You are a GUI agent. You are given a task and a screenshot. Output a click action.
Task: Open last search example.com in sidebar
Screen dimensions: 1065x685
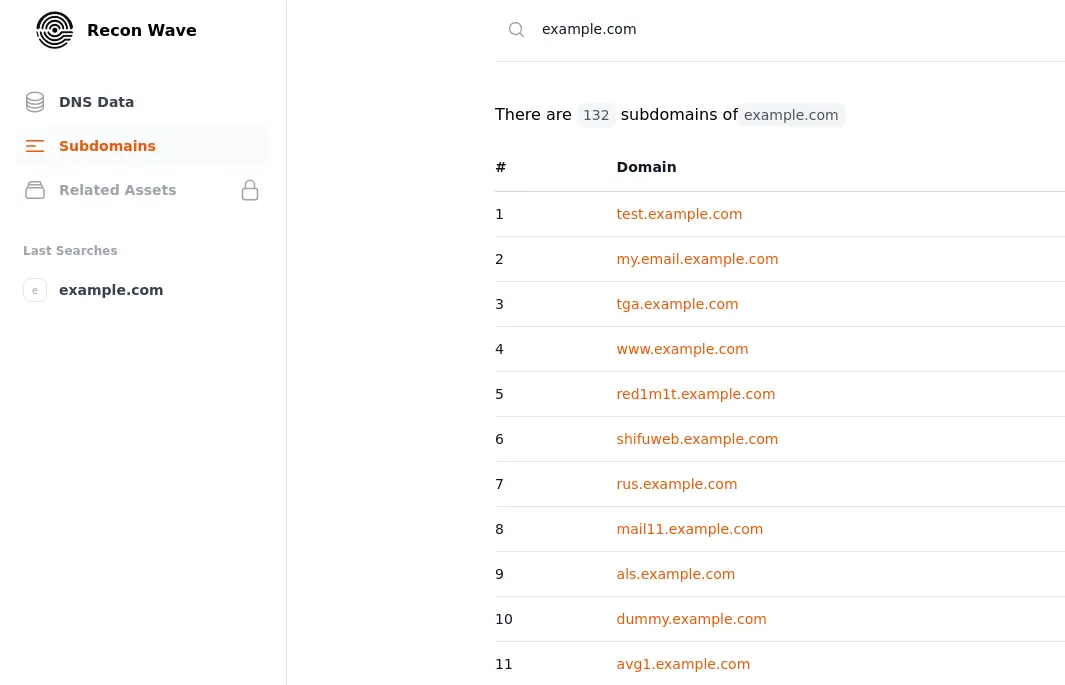pos(111,290)
